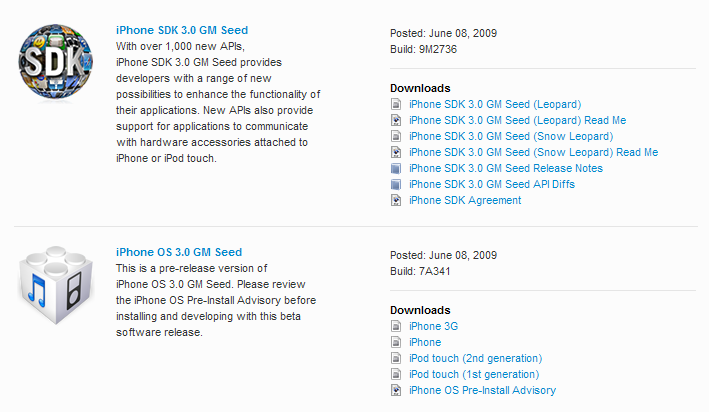
Task: Open iPhone SDK 3.0 GM Seed Release Notes
Action: point(506,168)
